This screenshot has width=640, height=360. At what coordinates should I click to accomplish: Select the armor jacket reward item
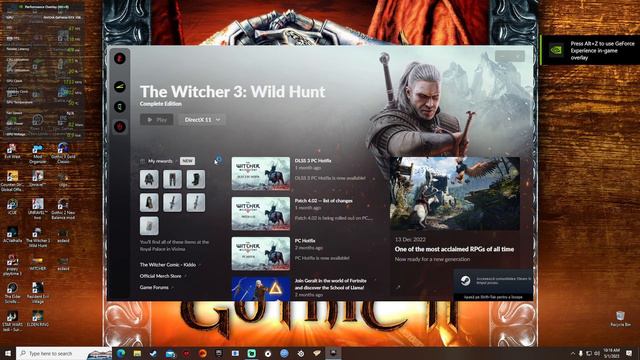(149, 179)
